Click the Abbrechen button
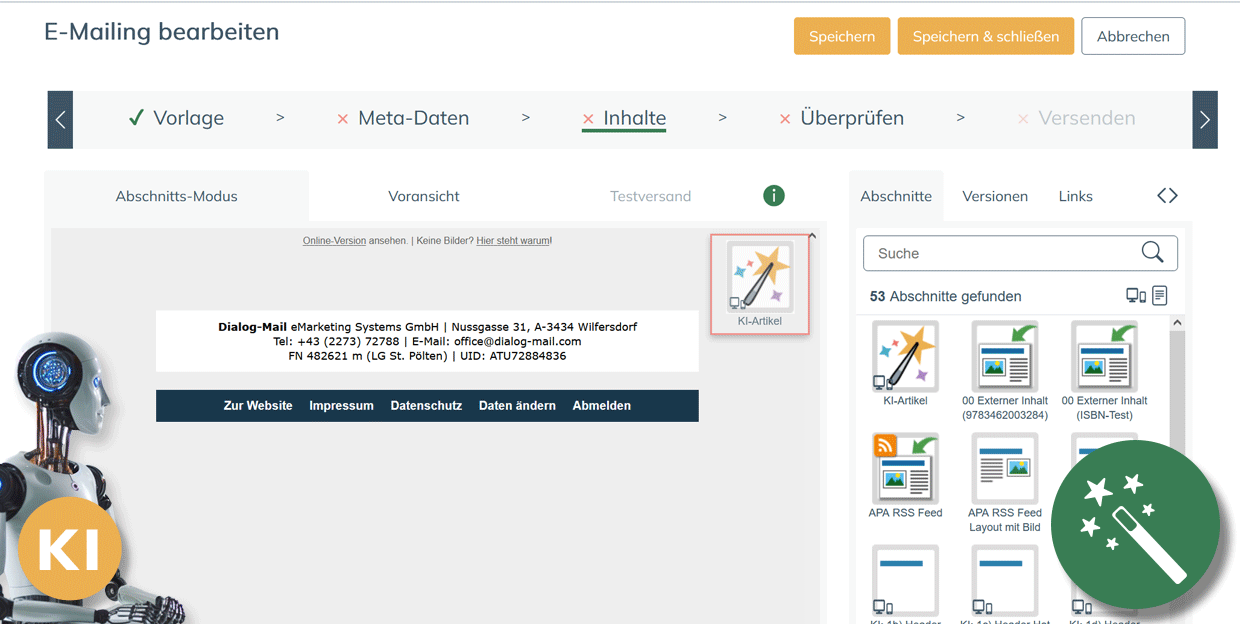This screenshot has width=1240, height=624. click(x=1133, y=36)
